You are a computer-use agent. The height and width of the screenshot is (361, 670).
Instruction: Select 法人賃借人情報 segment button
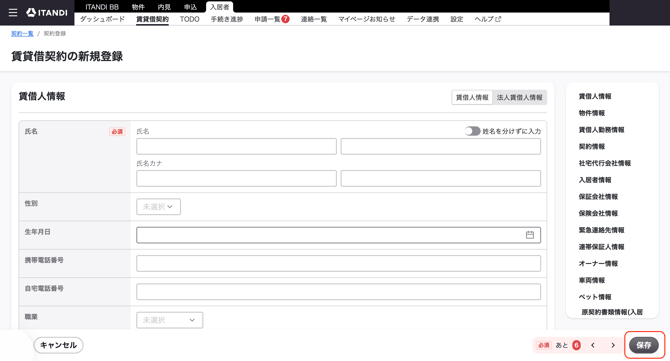tap(520, 97)
